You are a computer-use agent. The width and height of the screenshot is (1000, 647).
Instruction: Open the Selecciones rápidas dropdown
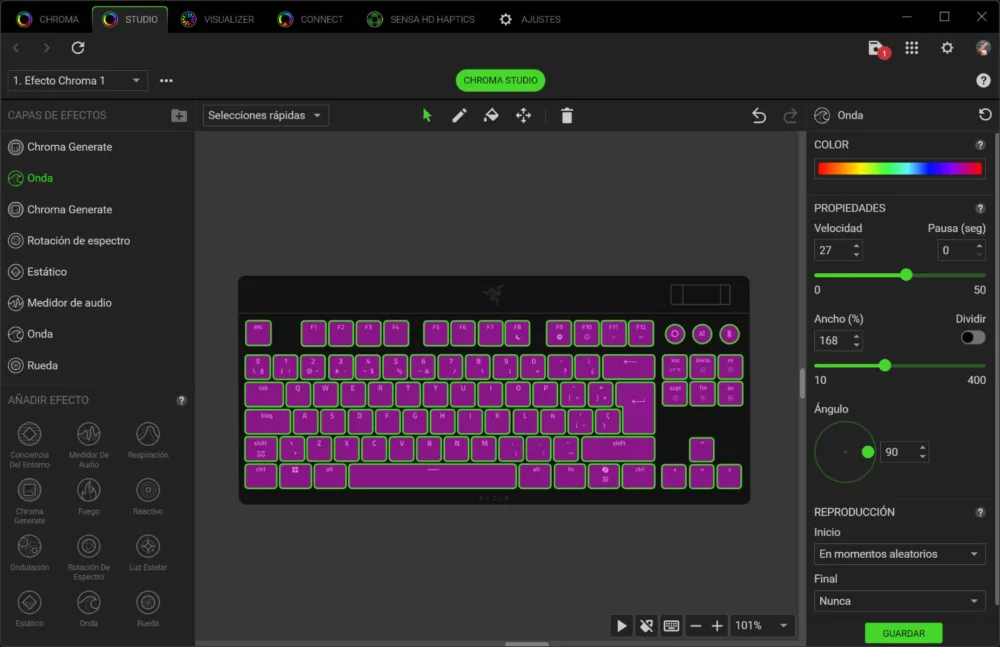click(265, 115)
